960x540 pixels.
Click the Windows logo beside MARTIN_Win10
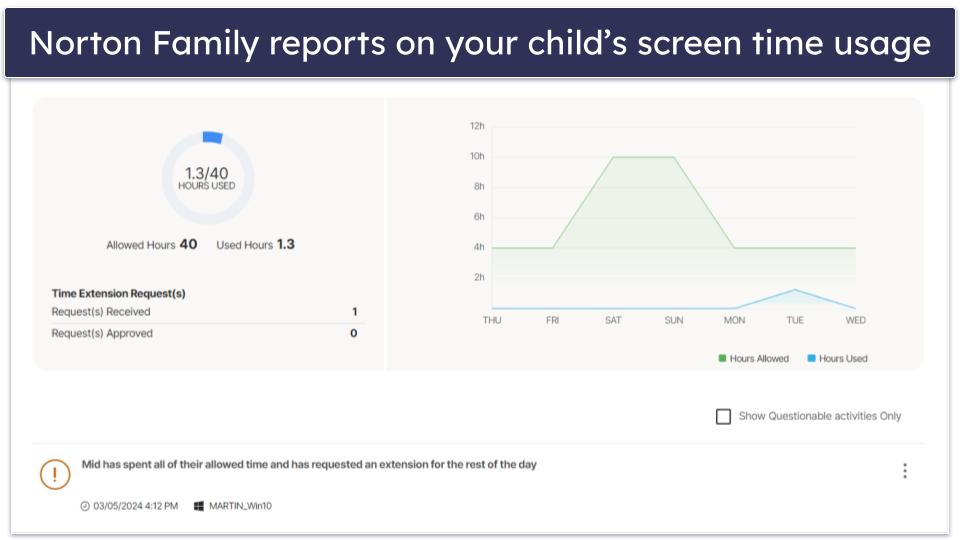198,506
